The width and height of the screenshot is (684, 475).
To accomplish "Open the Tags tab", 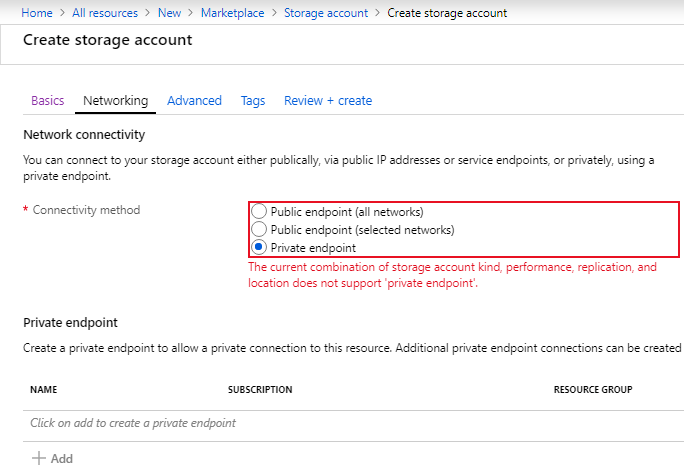I will point(253,101).
